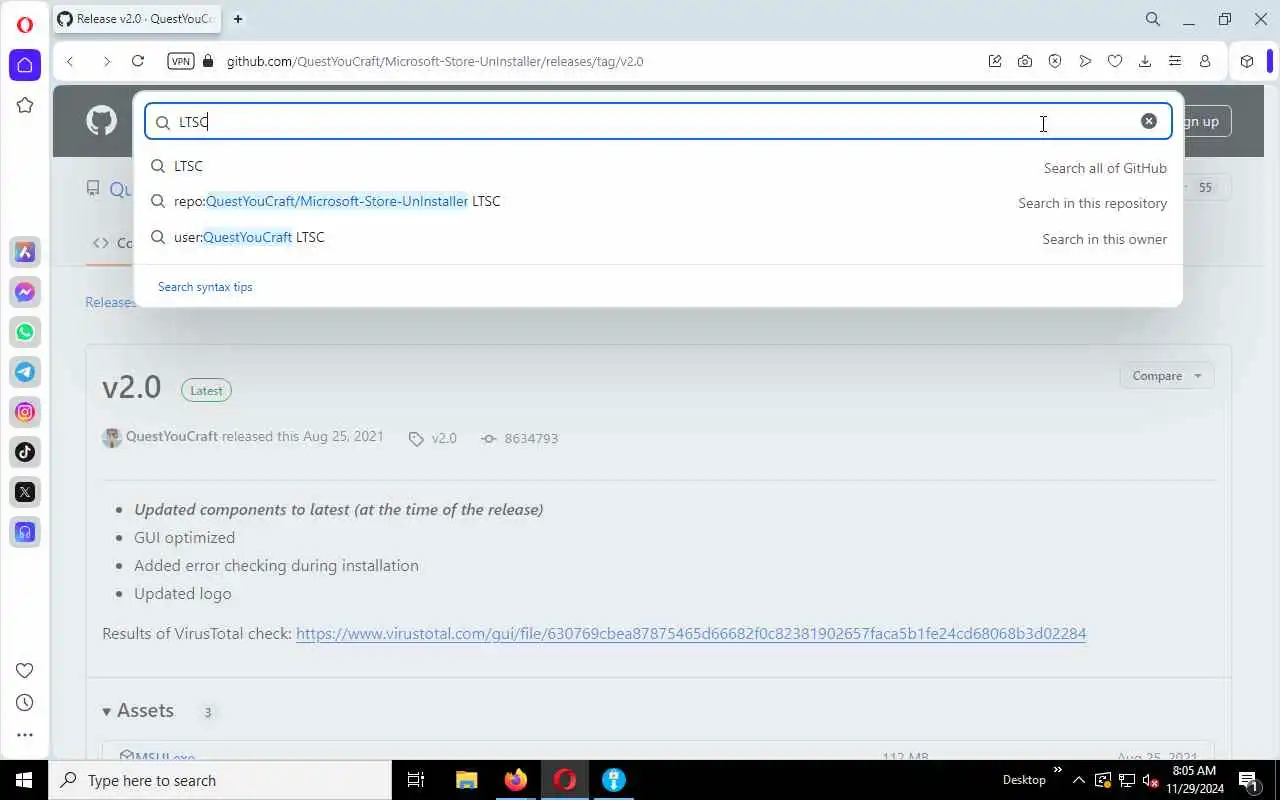
Task: Add page to bookmarks heart icon
Action: pos(1115,61)
